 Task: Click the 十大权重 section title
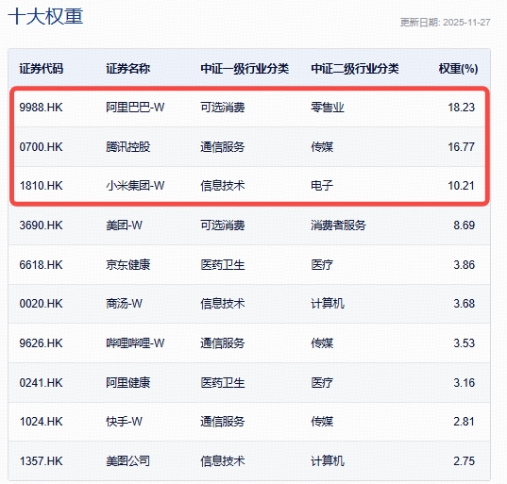(x=45, y=16)
